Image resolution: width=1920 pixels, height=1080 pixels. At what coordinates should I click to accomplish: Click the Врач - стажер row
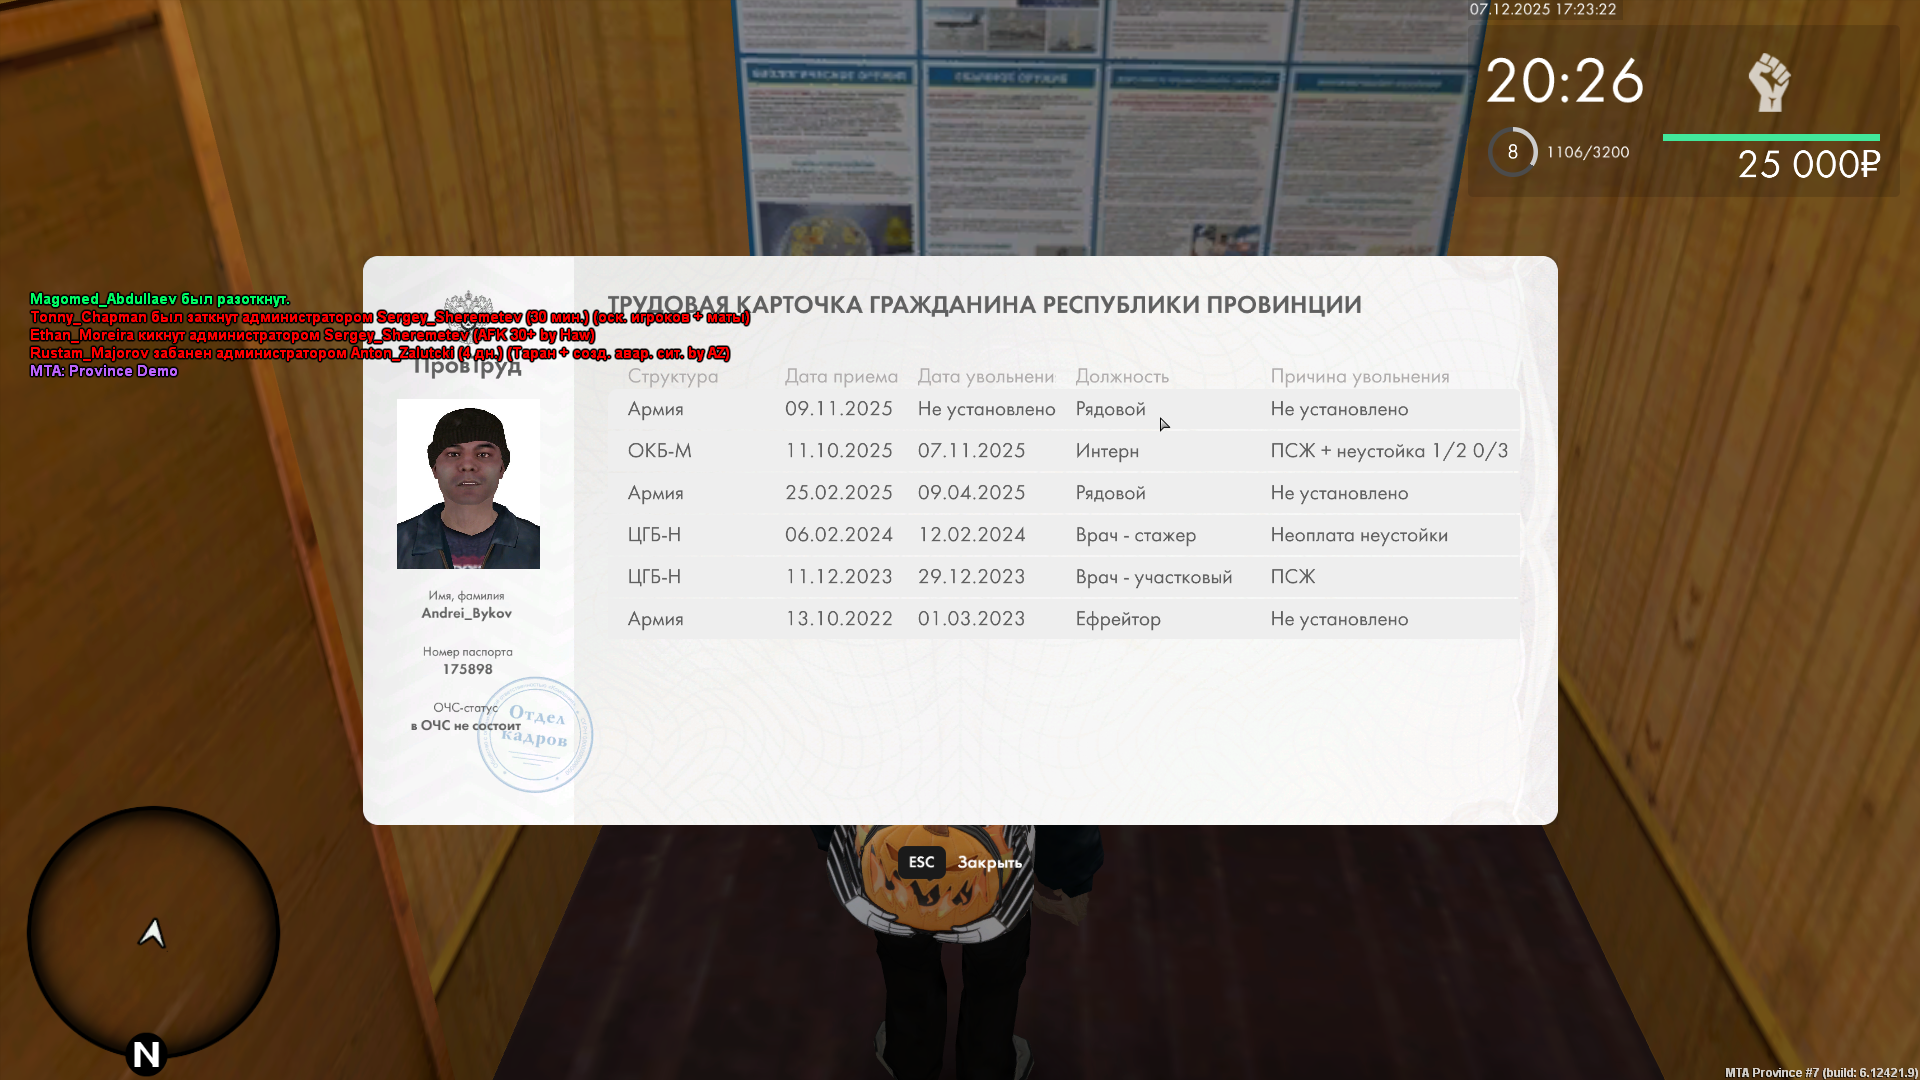1063,535
